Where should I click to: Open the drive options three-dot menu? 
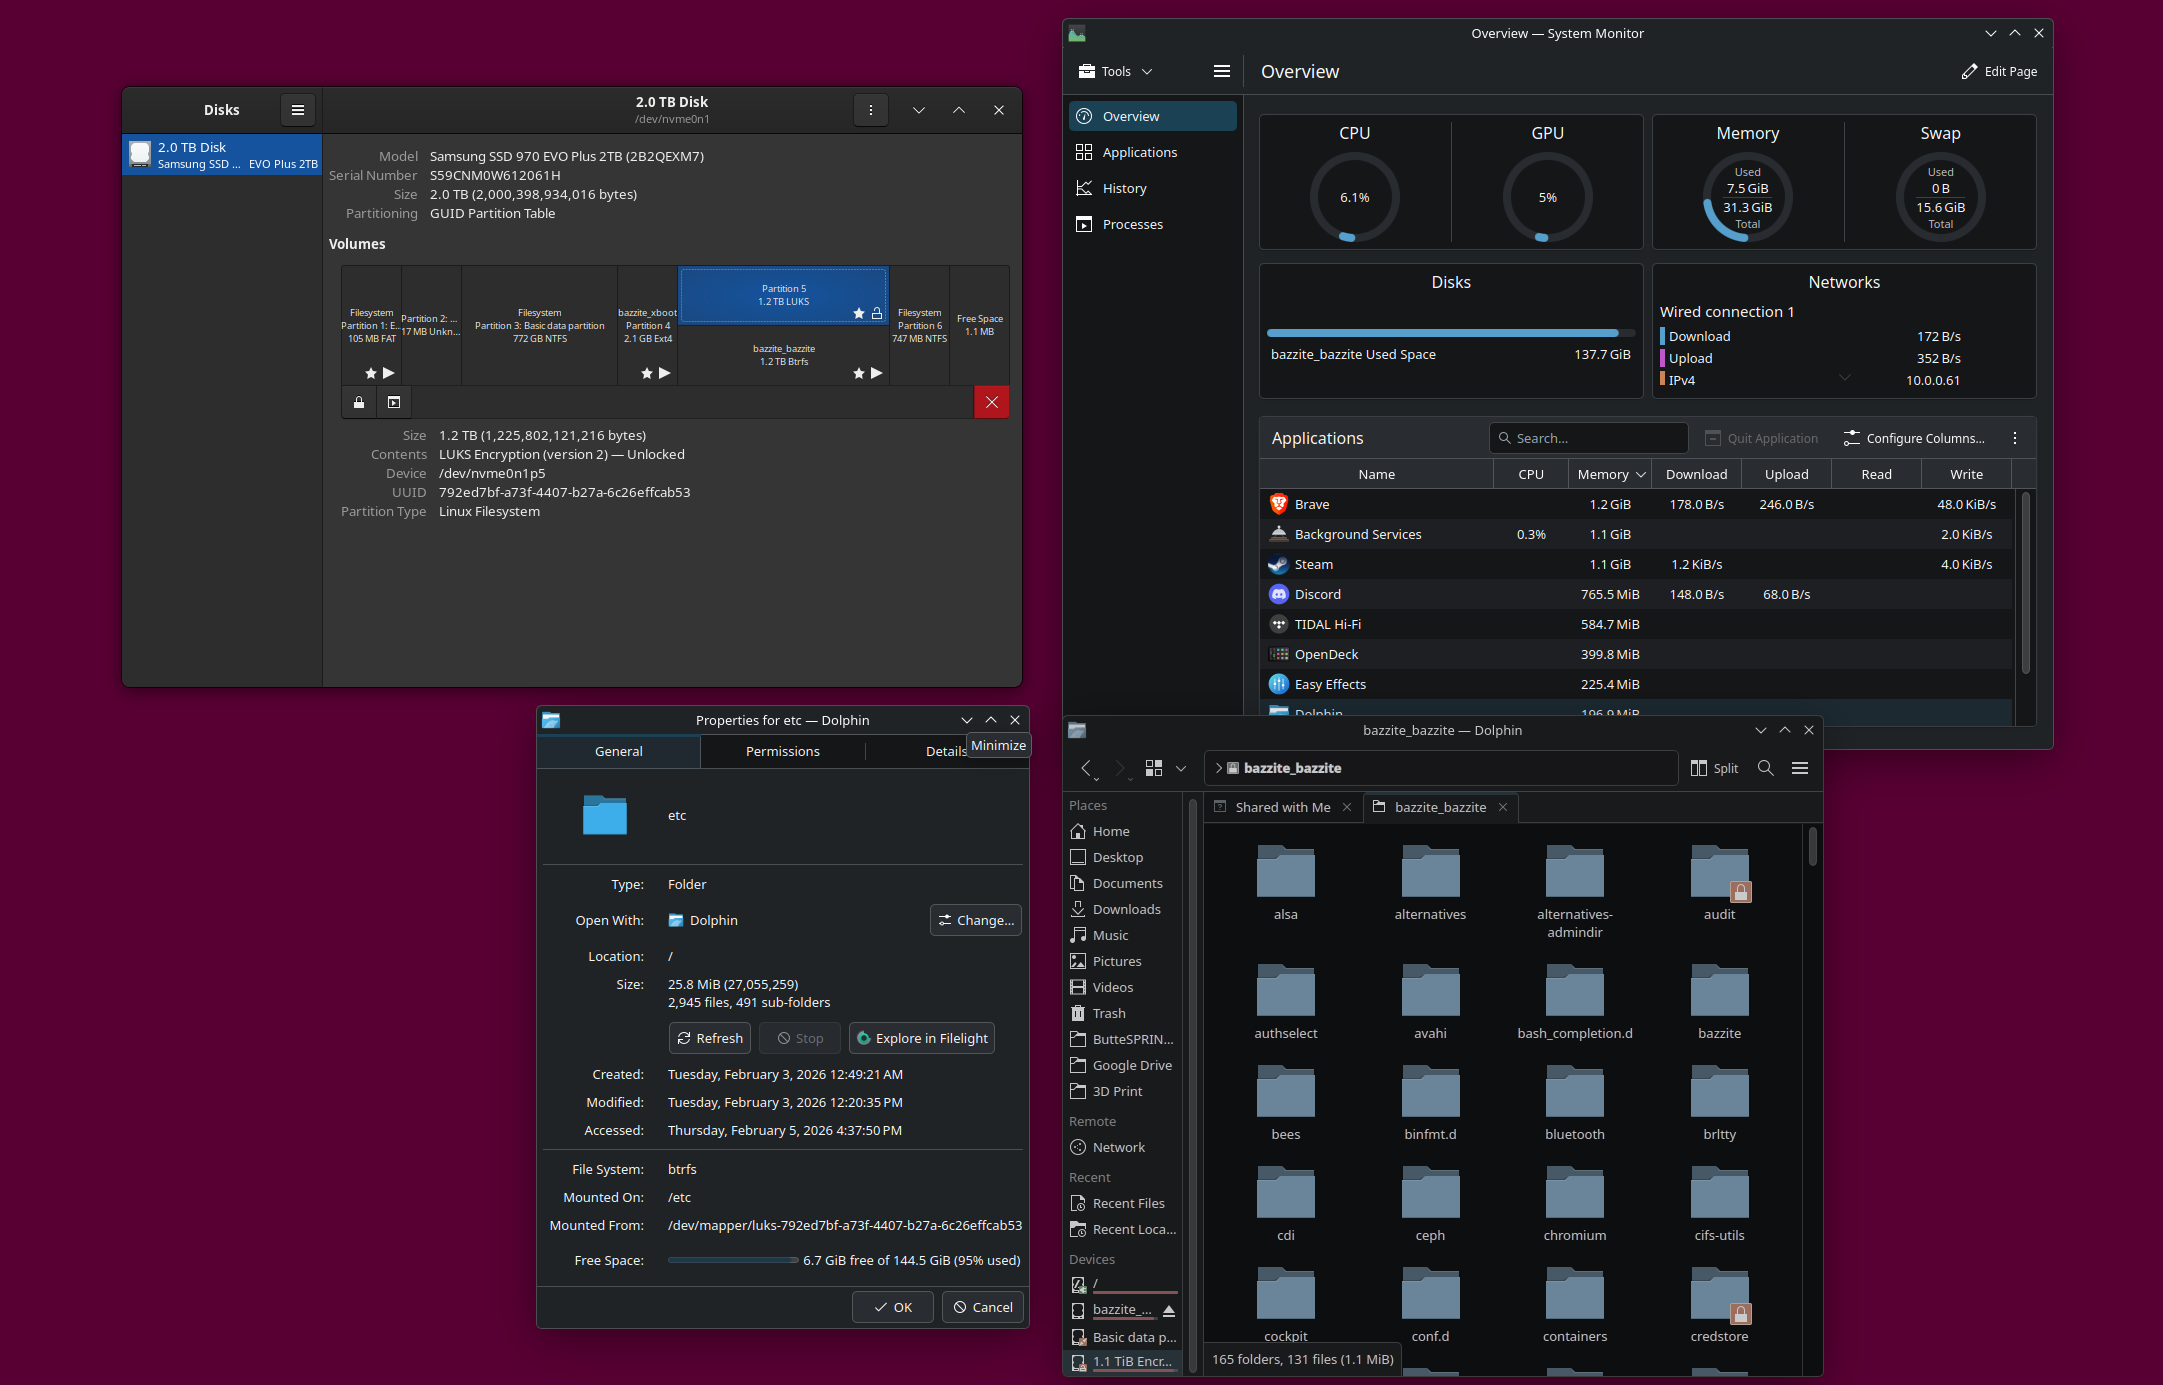pyautogui.click(x=870, y=110)
